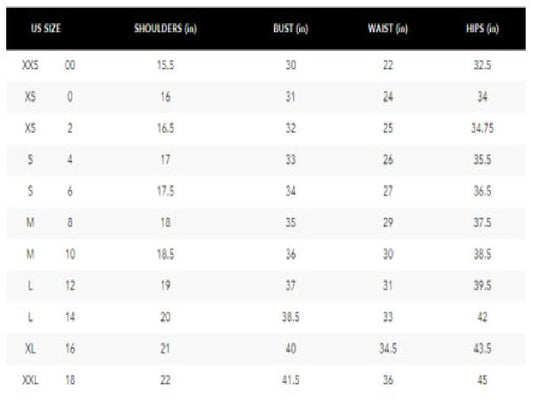Image resolution: width=533 pixels, height=406 pixels.
Task: Click waist value 29
Action: point(388,222)
